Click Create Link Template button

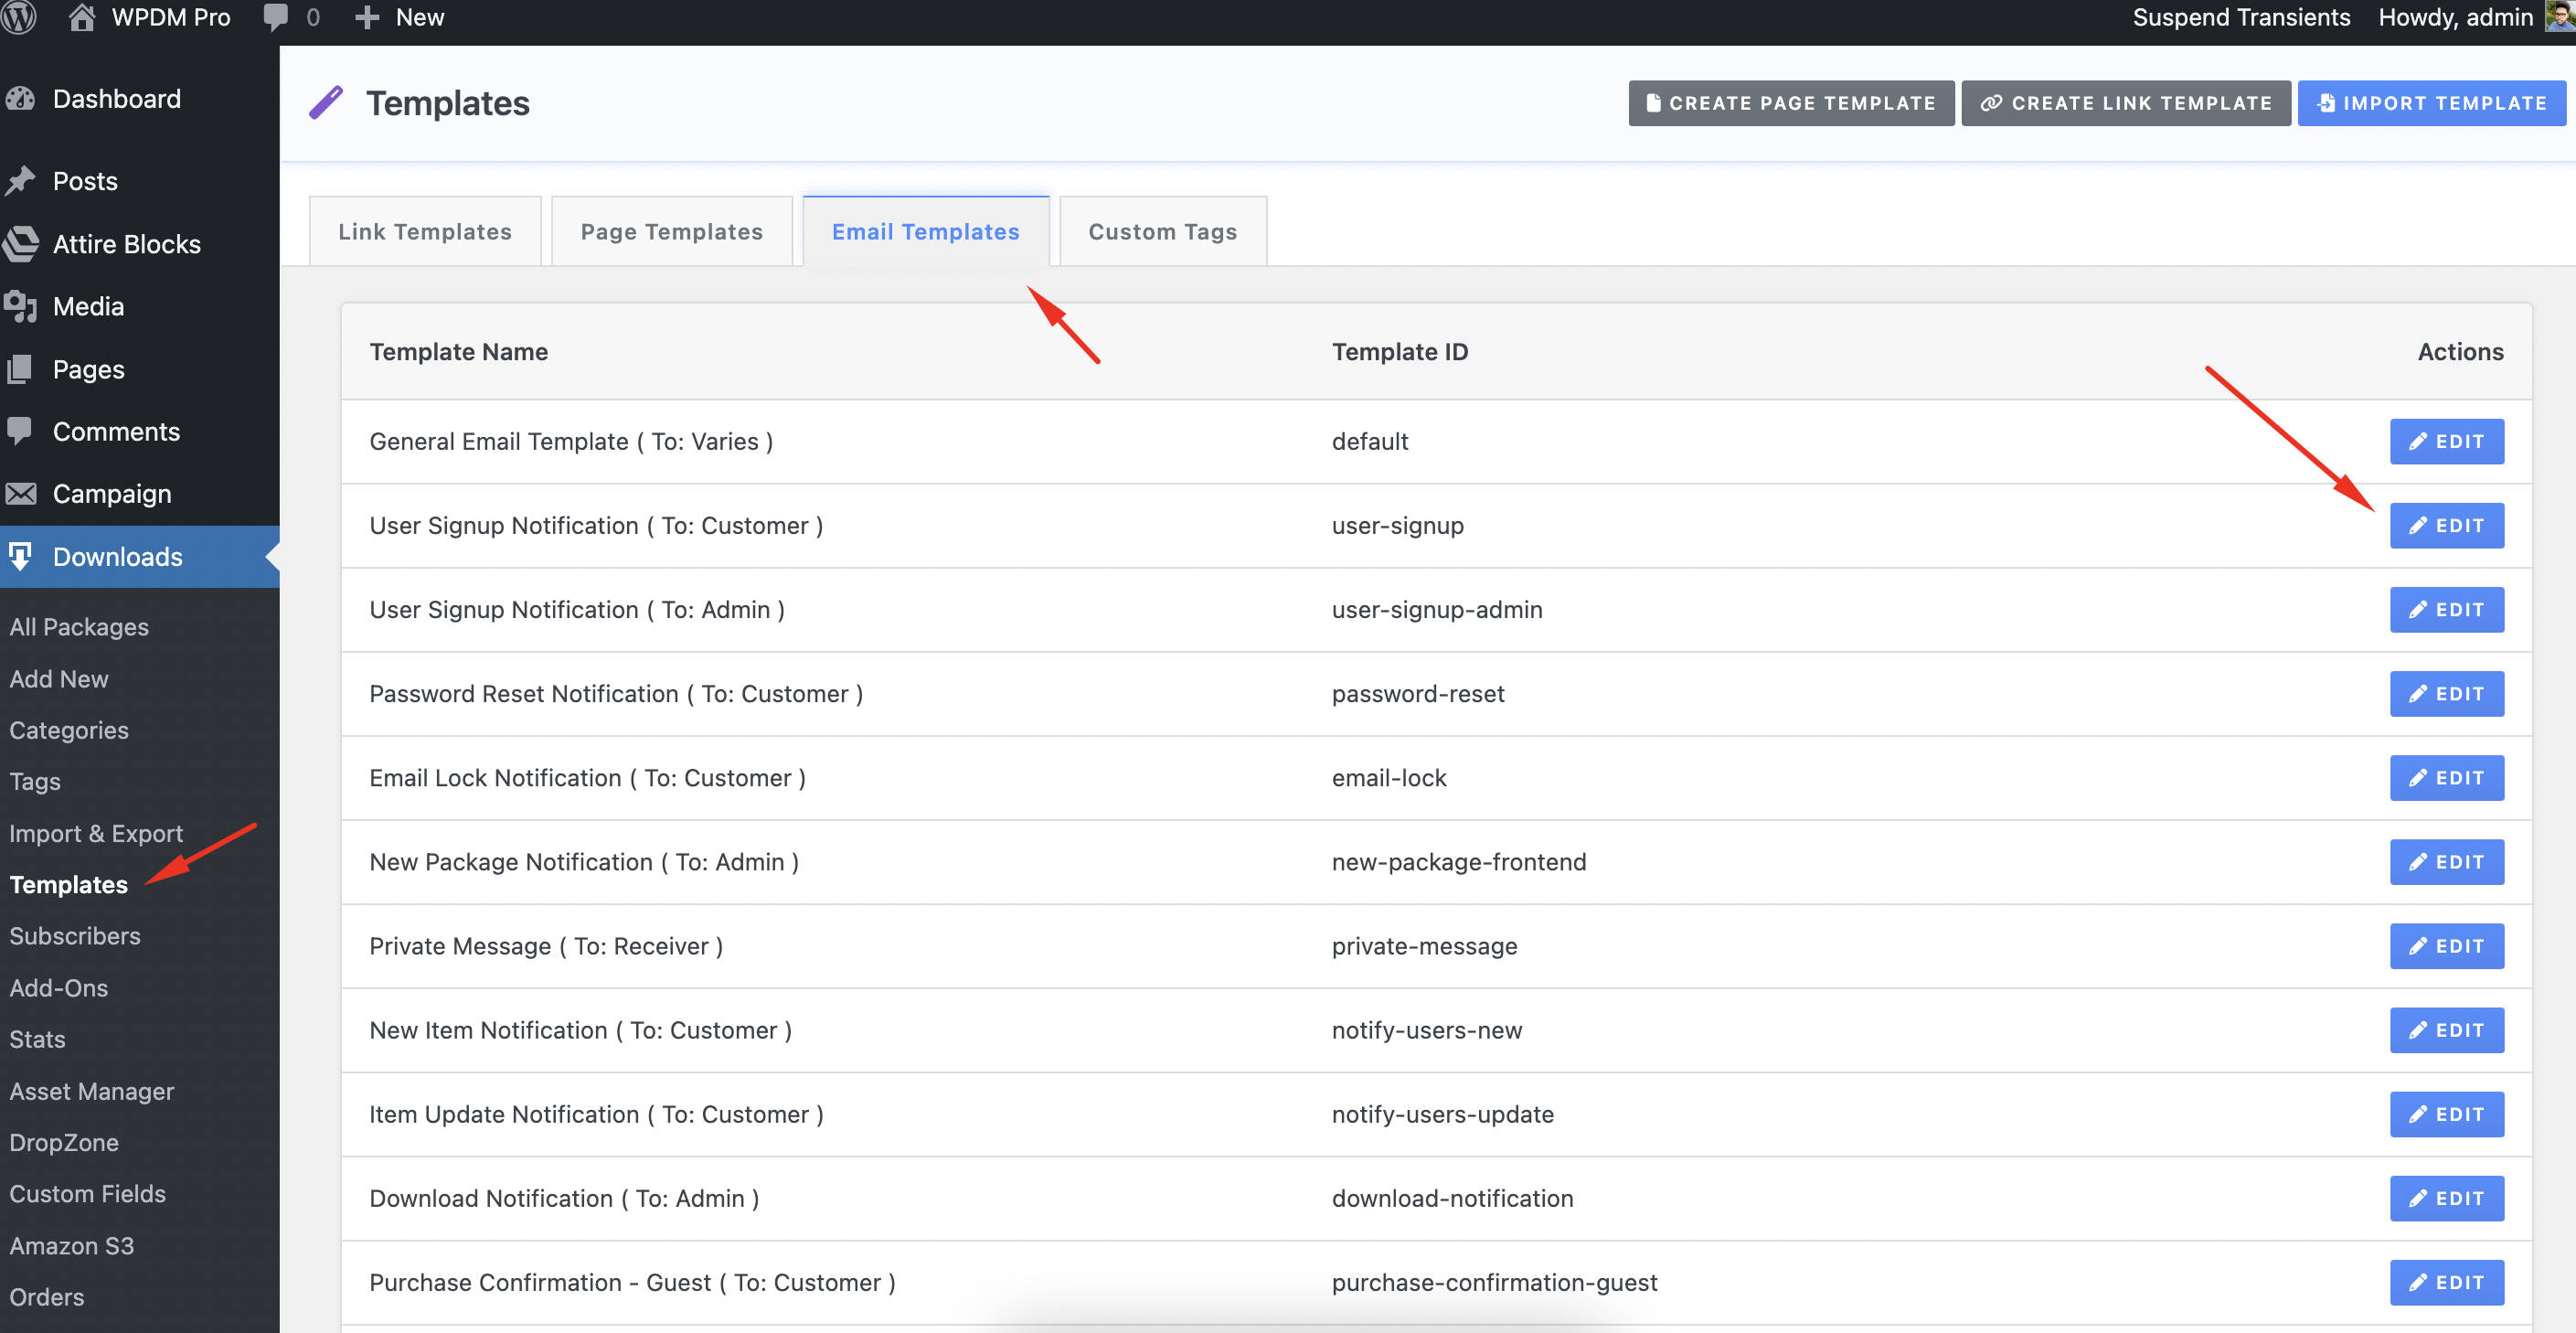[2126, 103]
